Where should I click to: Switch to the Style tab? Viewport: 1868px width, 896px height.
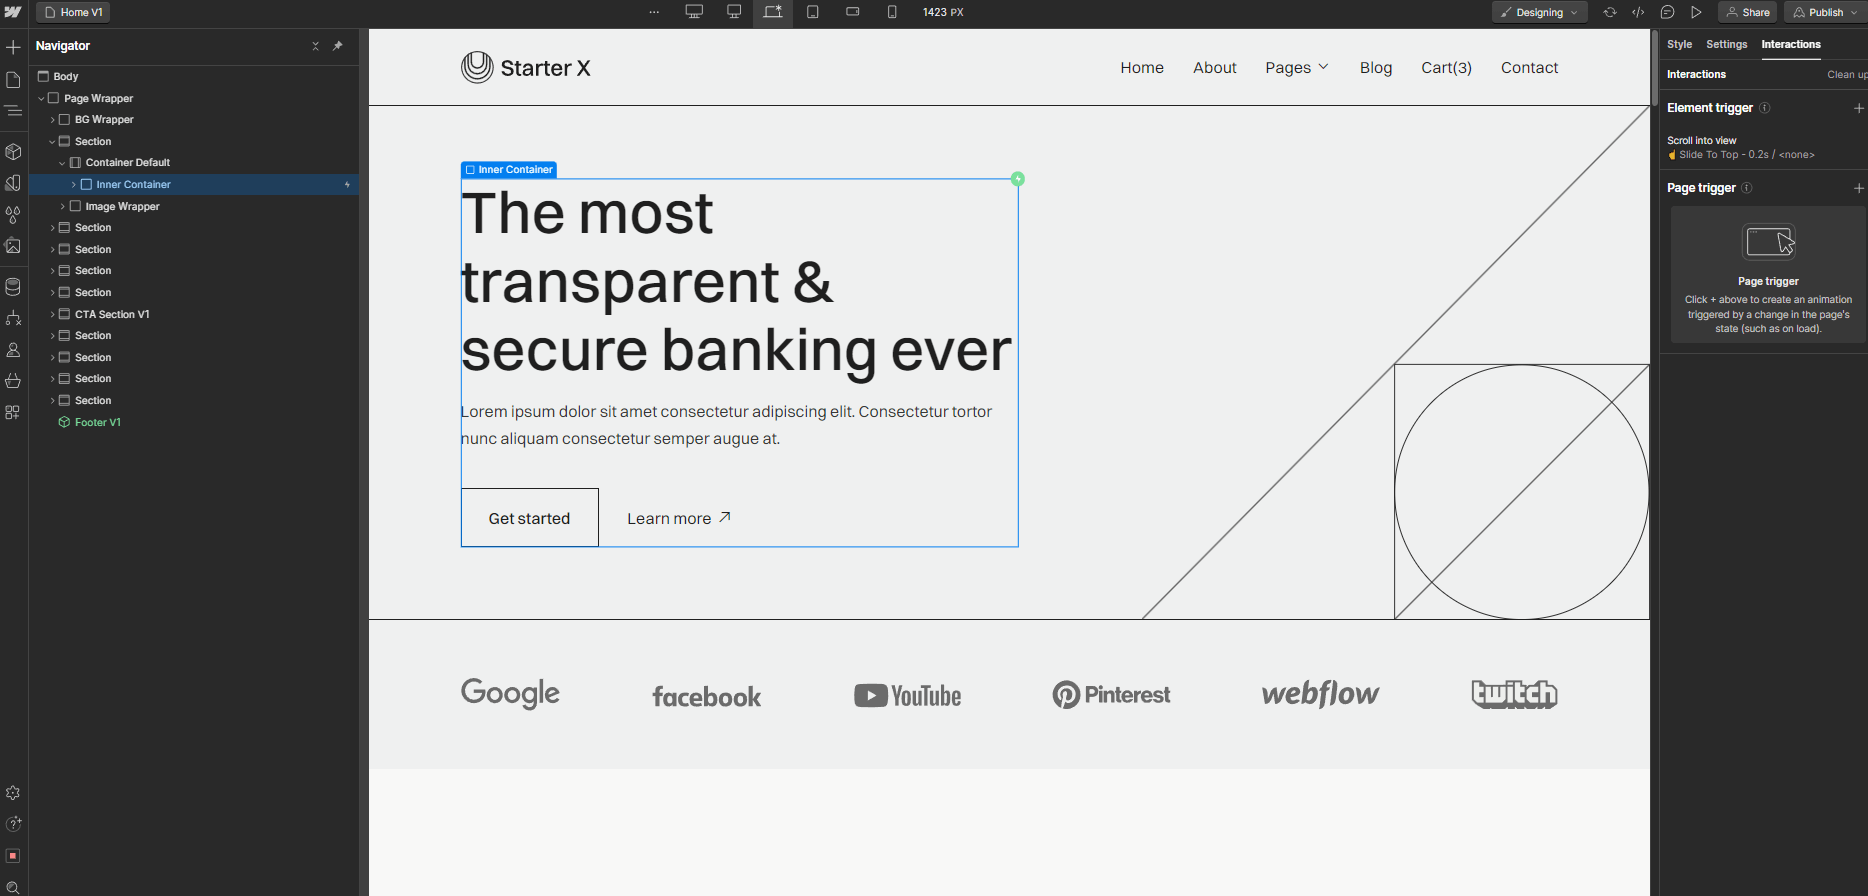coord(1679,44)
